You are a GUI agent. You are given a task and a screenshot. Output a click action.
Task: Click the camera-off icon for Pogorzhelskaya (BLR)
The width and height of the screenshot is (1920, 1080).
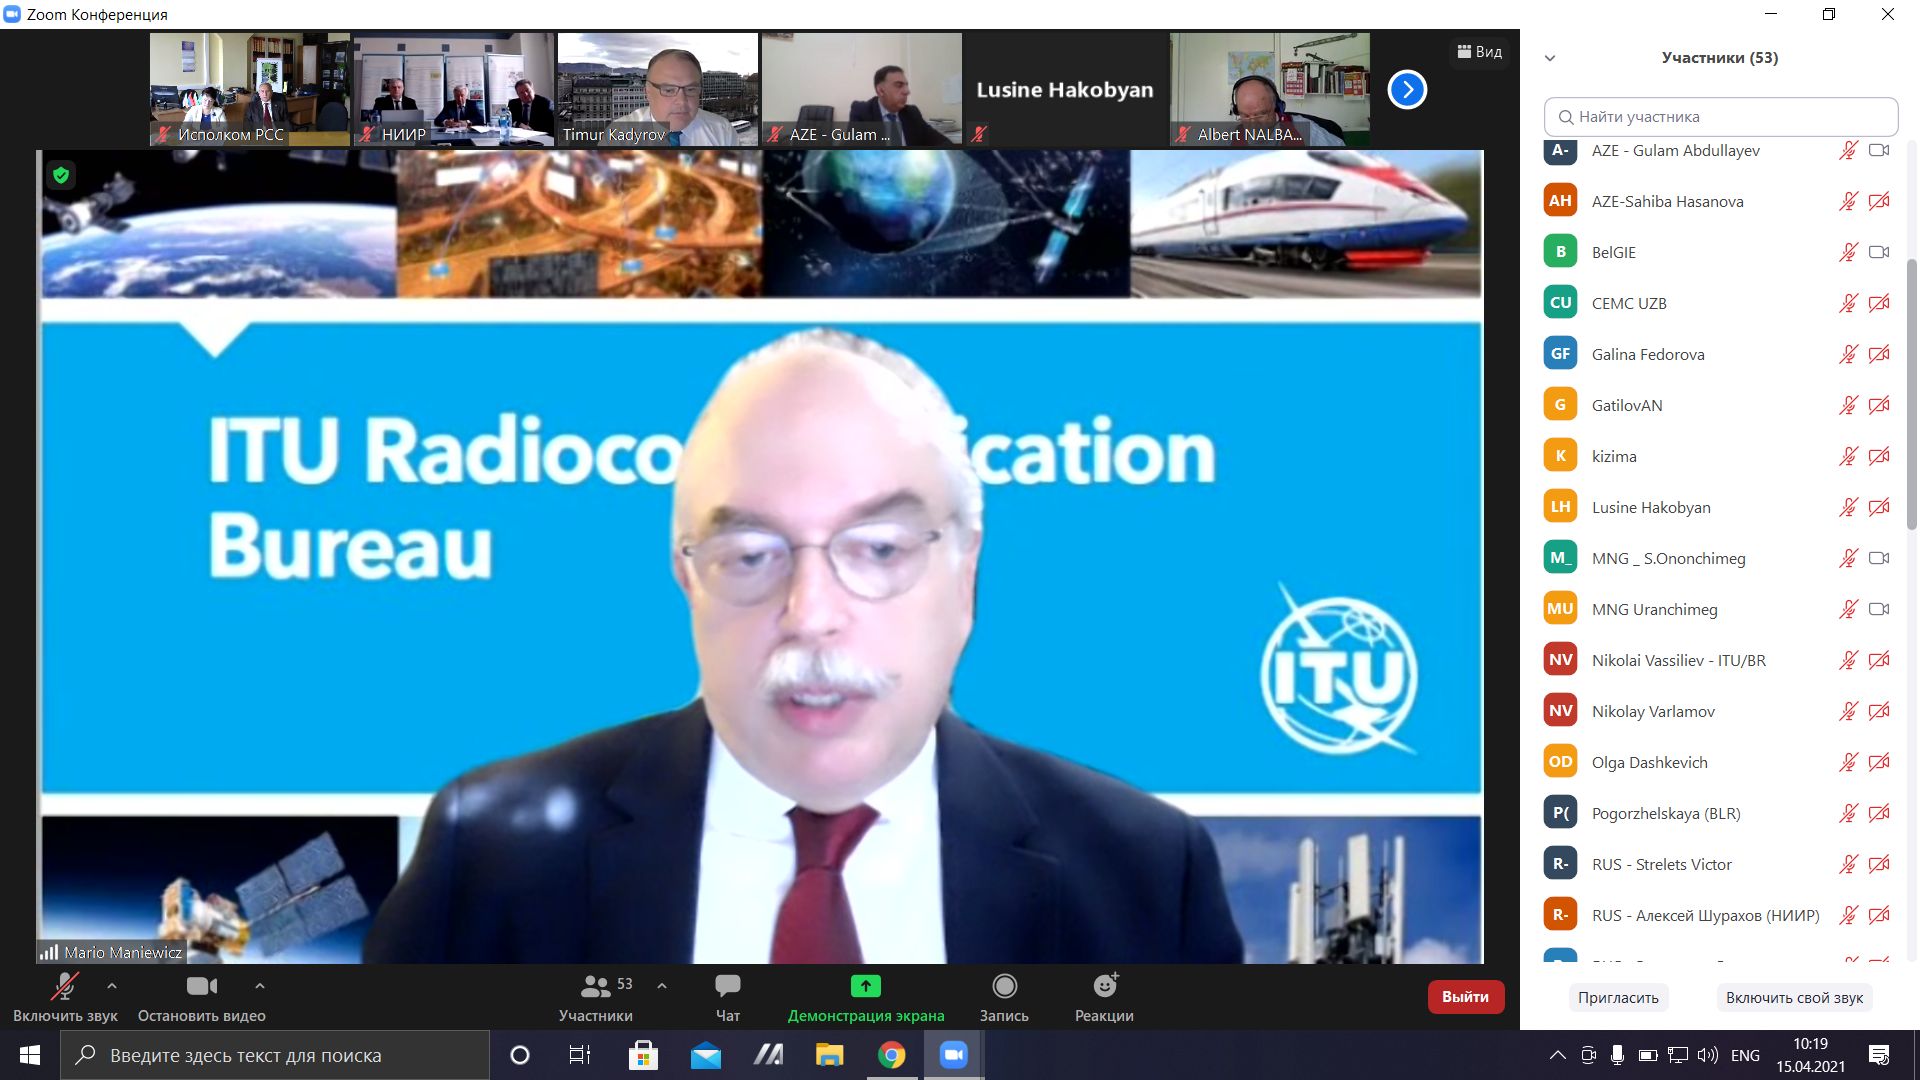tap(1879, 813)
